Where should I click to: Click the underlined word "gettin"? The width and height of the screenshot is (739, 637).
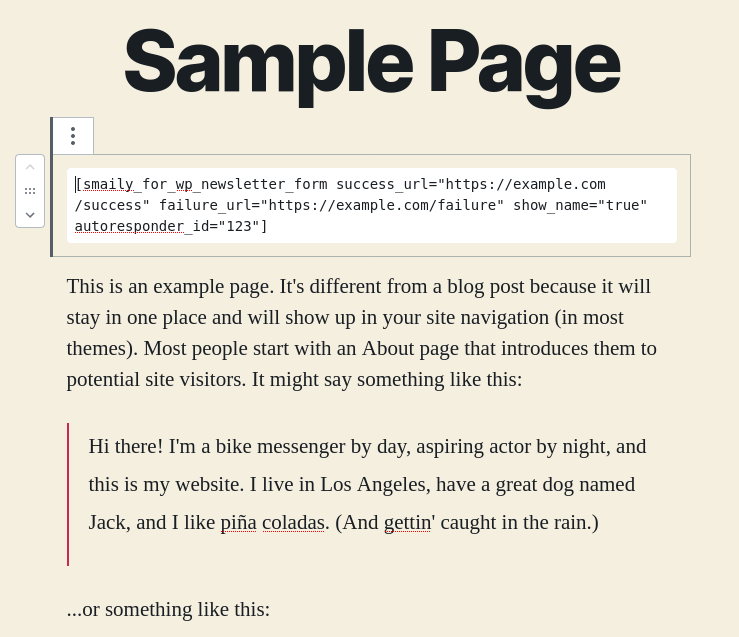click(407, 522)
